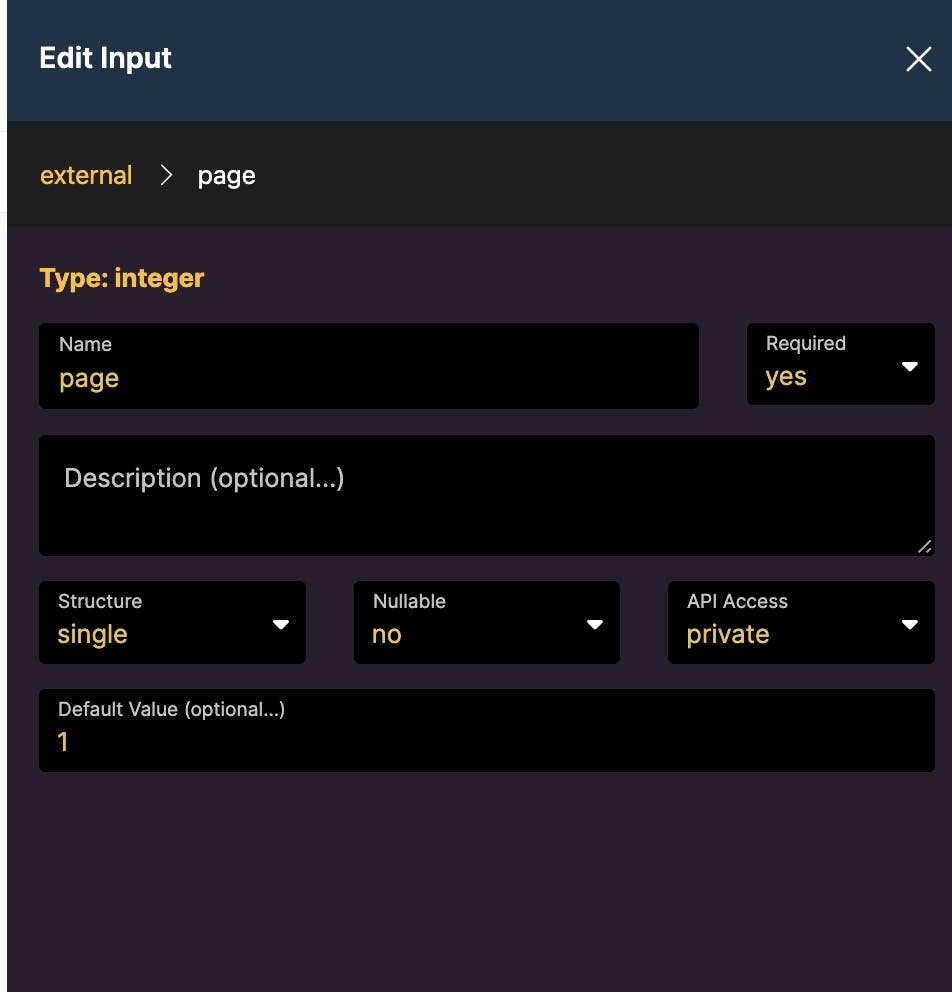
Task: Click the Nullable dropdown caret arrow
Action: click(595, 624)
